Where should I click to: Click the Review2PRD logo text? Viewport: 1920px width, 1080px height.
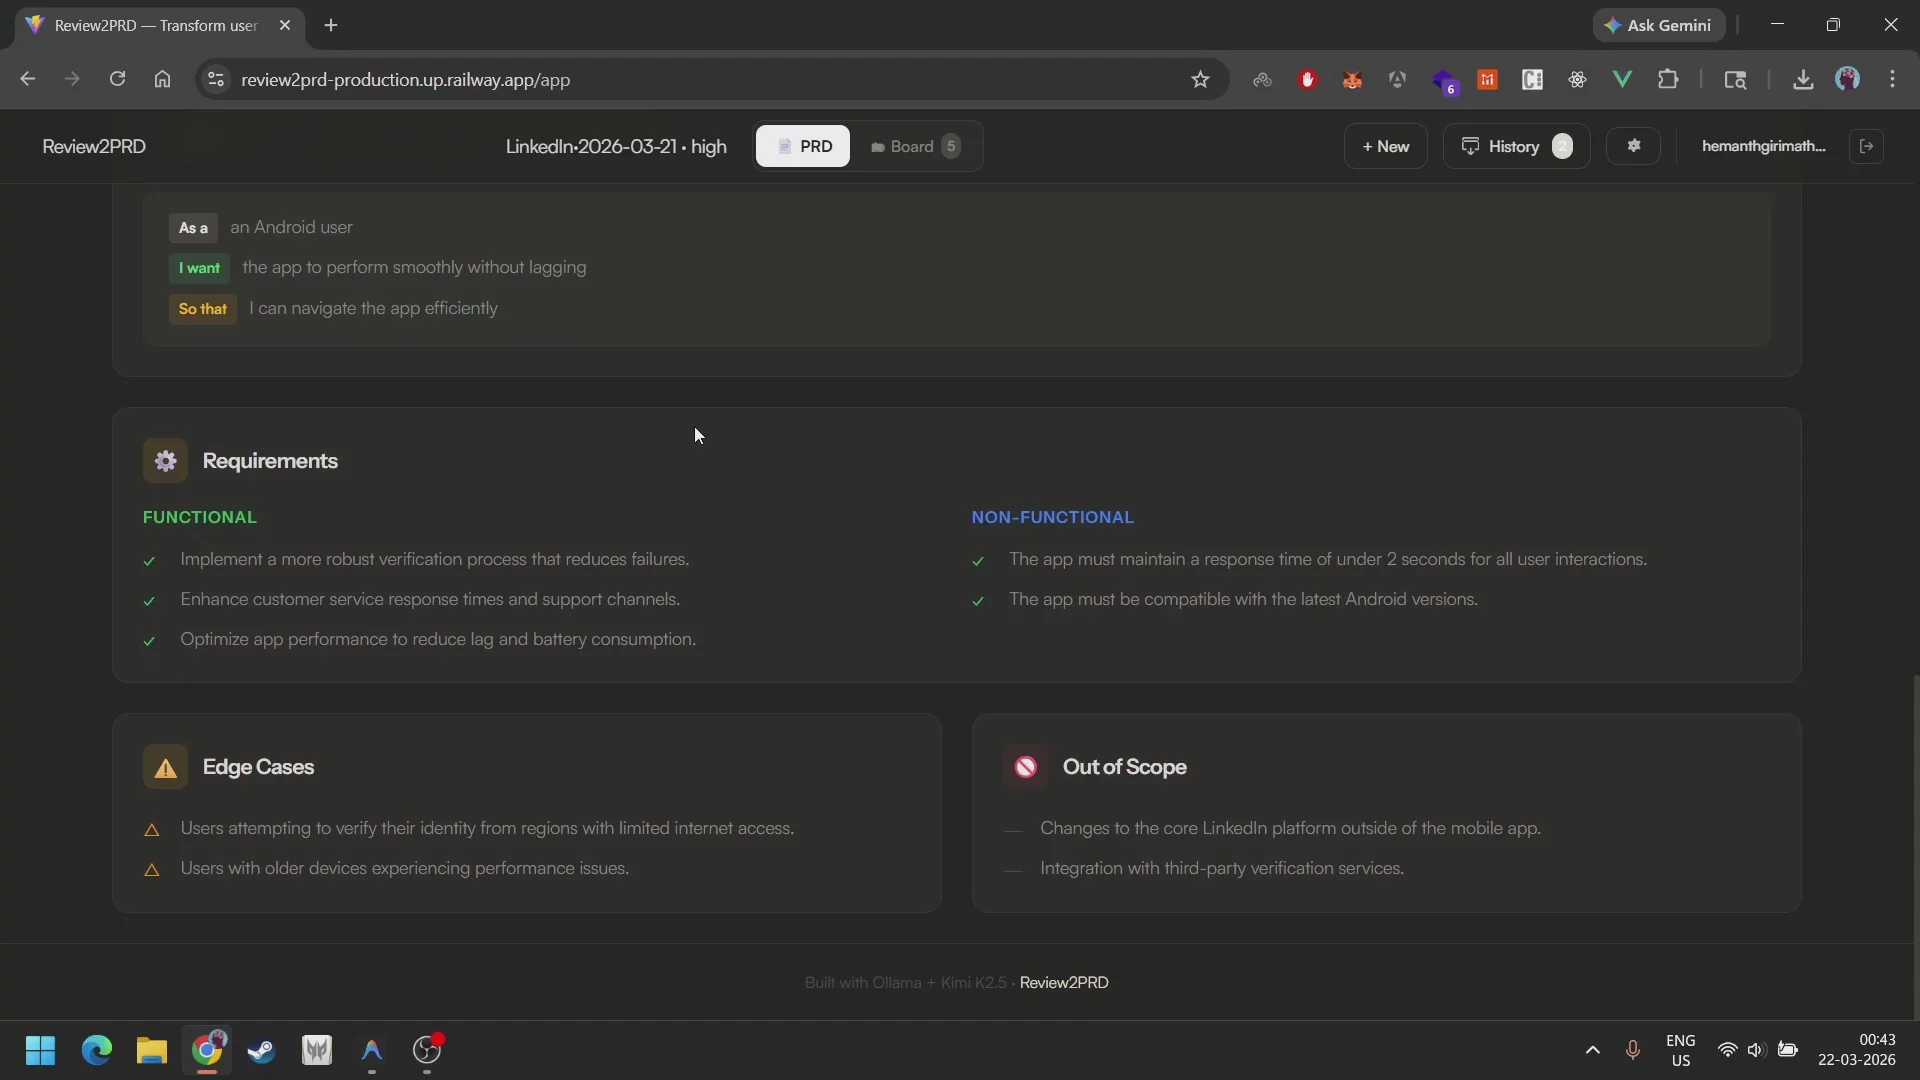click(x=94, y=146)
